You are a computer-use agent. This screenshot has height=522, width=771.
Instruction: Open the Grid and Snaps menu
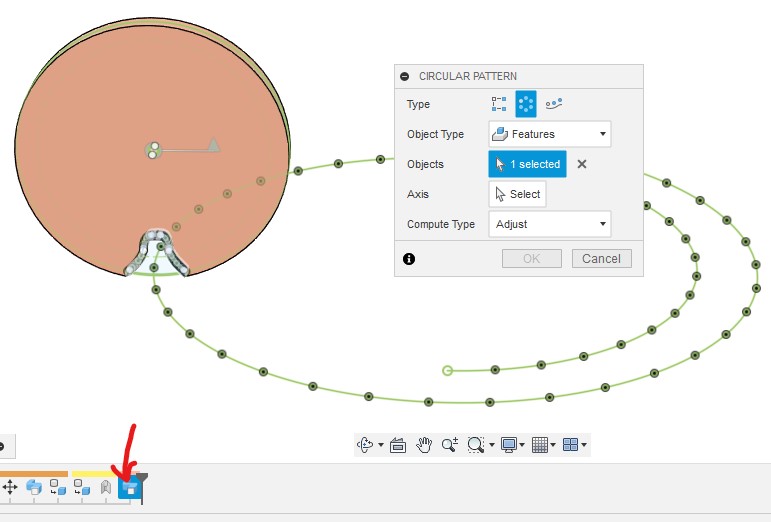tap(541, 445)
